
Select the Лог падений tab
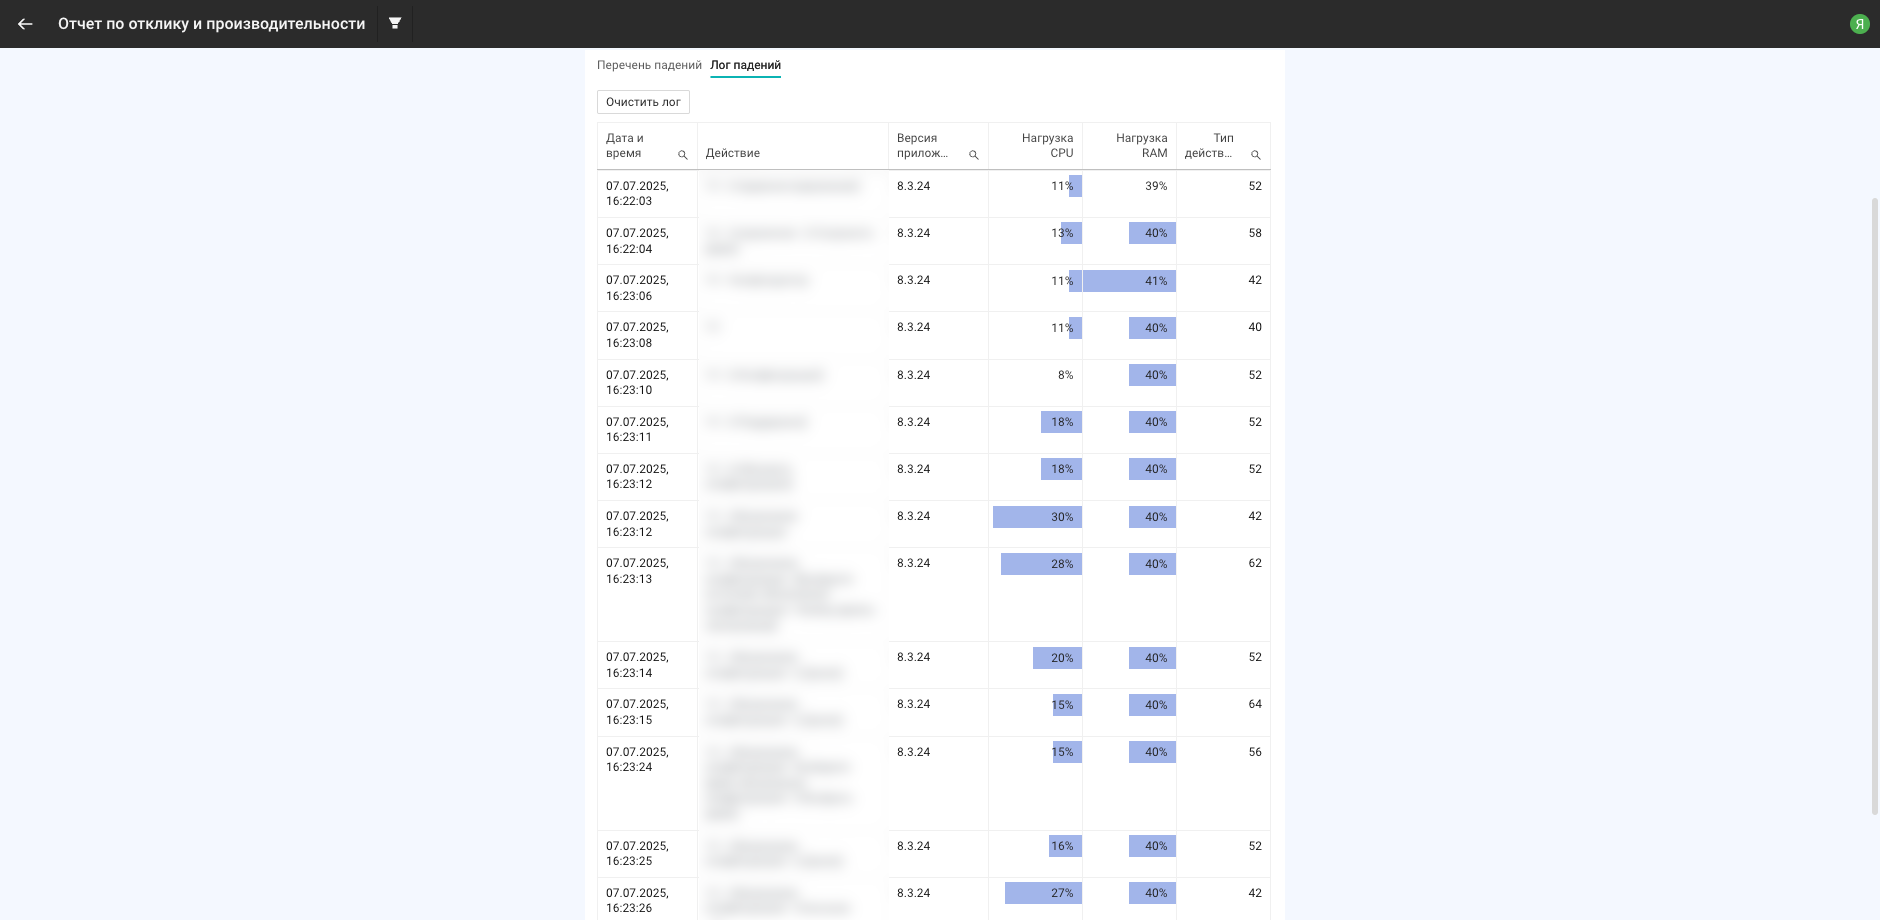click(x=745, y=65)
